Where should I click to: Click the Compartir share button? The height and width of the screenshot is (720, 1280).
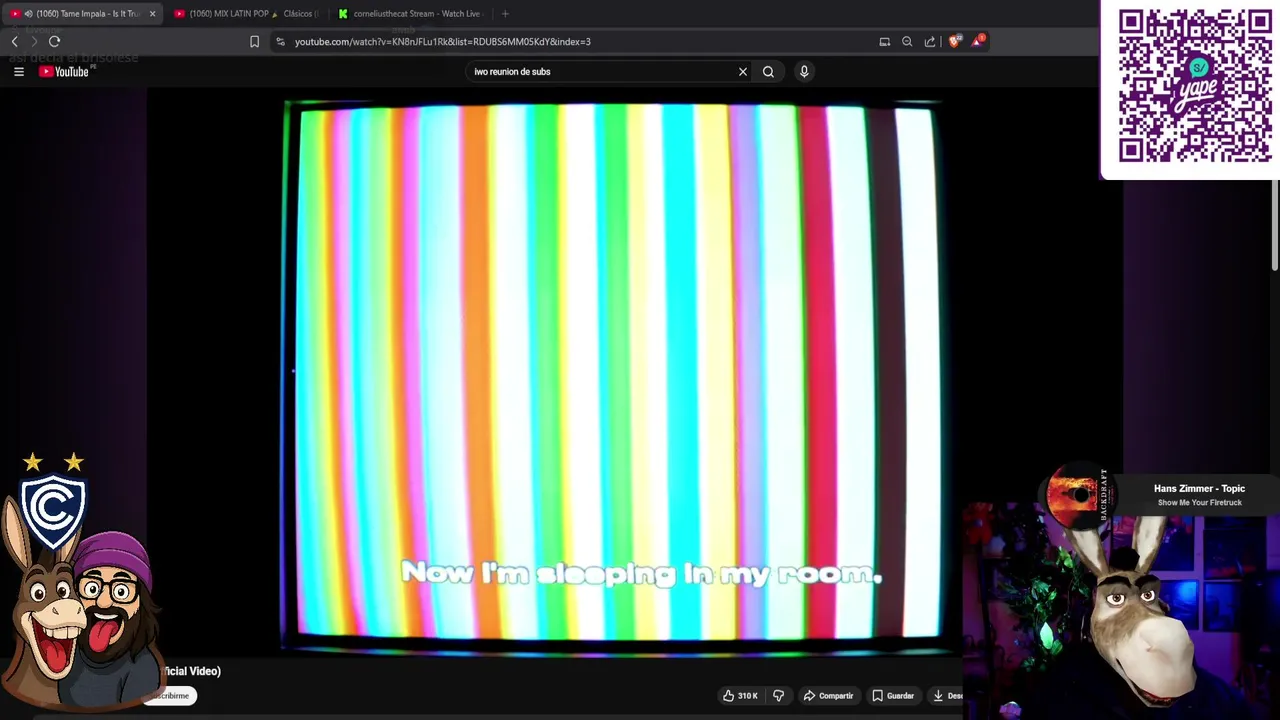coord(828,696)
